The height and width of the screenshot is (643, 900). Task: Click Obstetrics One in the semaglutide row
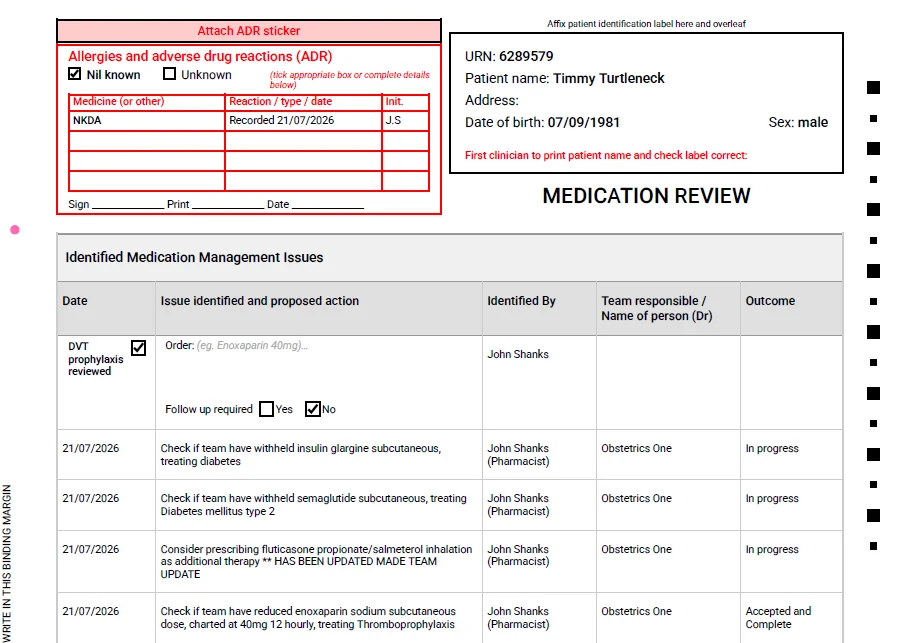(636, 498)
